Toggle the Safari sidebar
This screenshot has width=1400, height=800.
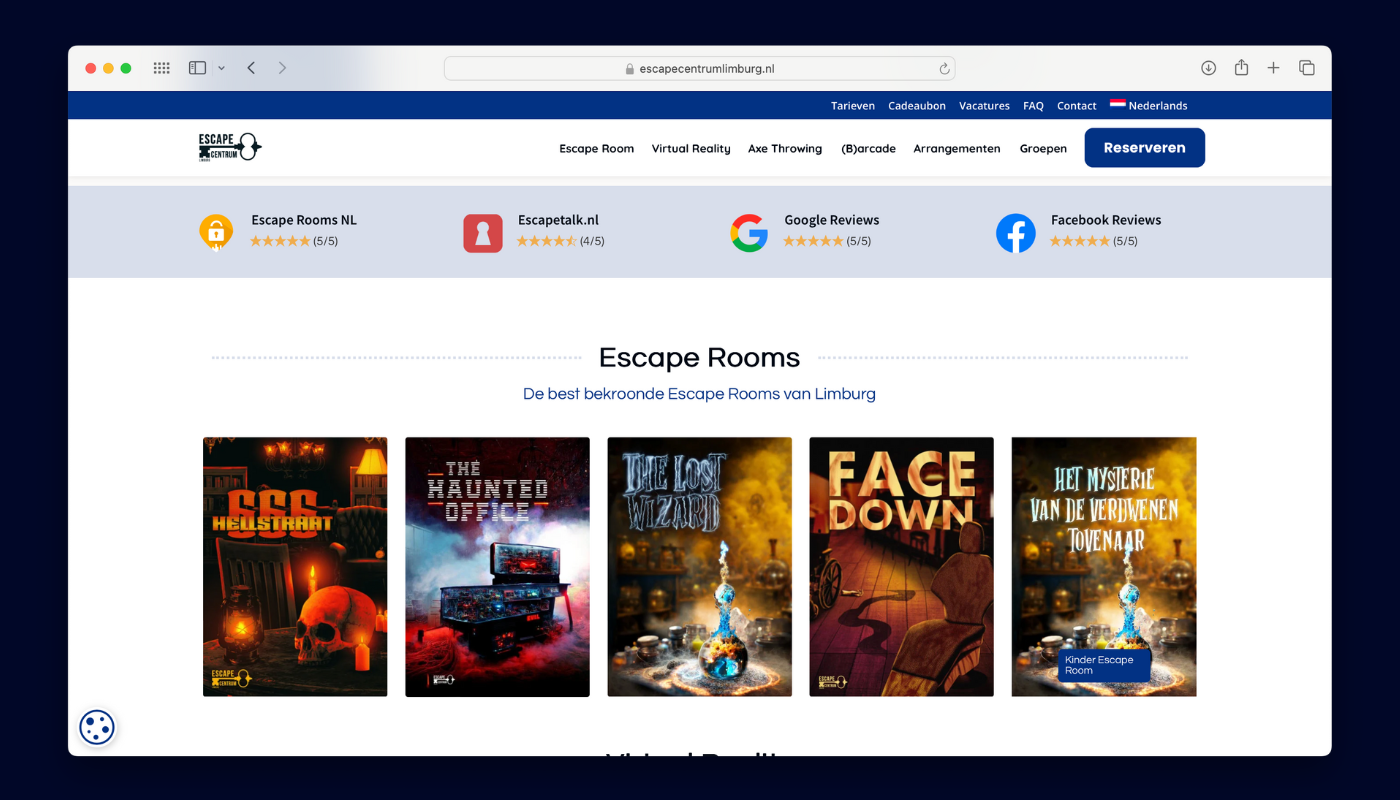(x=197, y=68)
